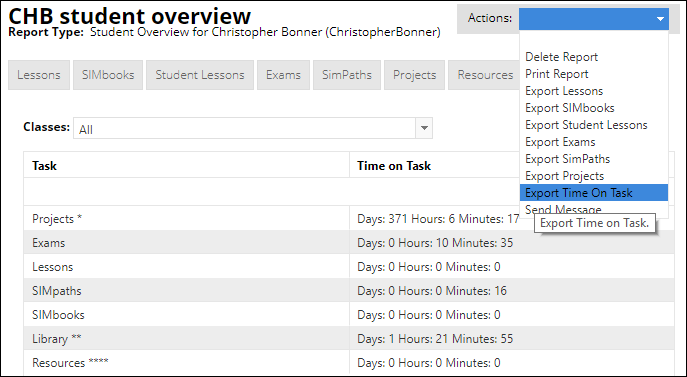
Task: Click time value Days: 371 Hours: 6
Action: [438, 219]
